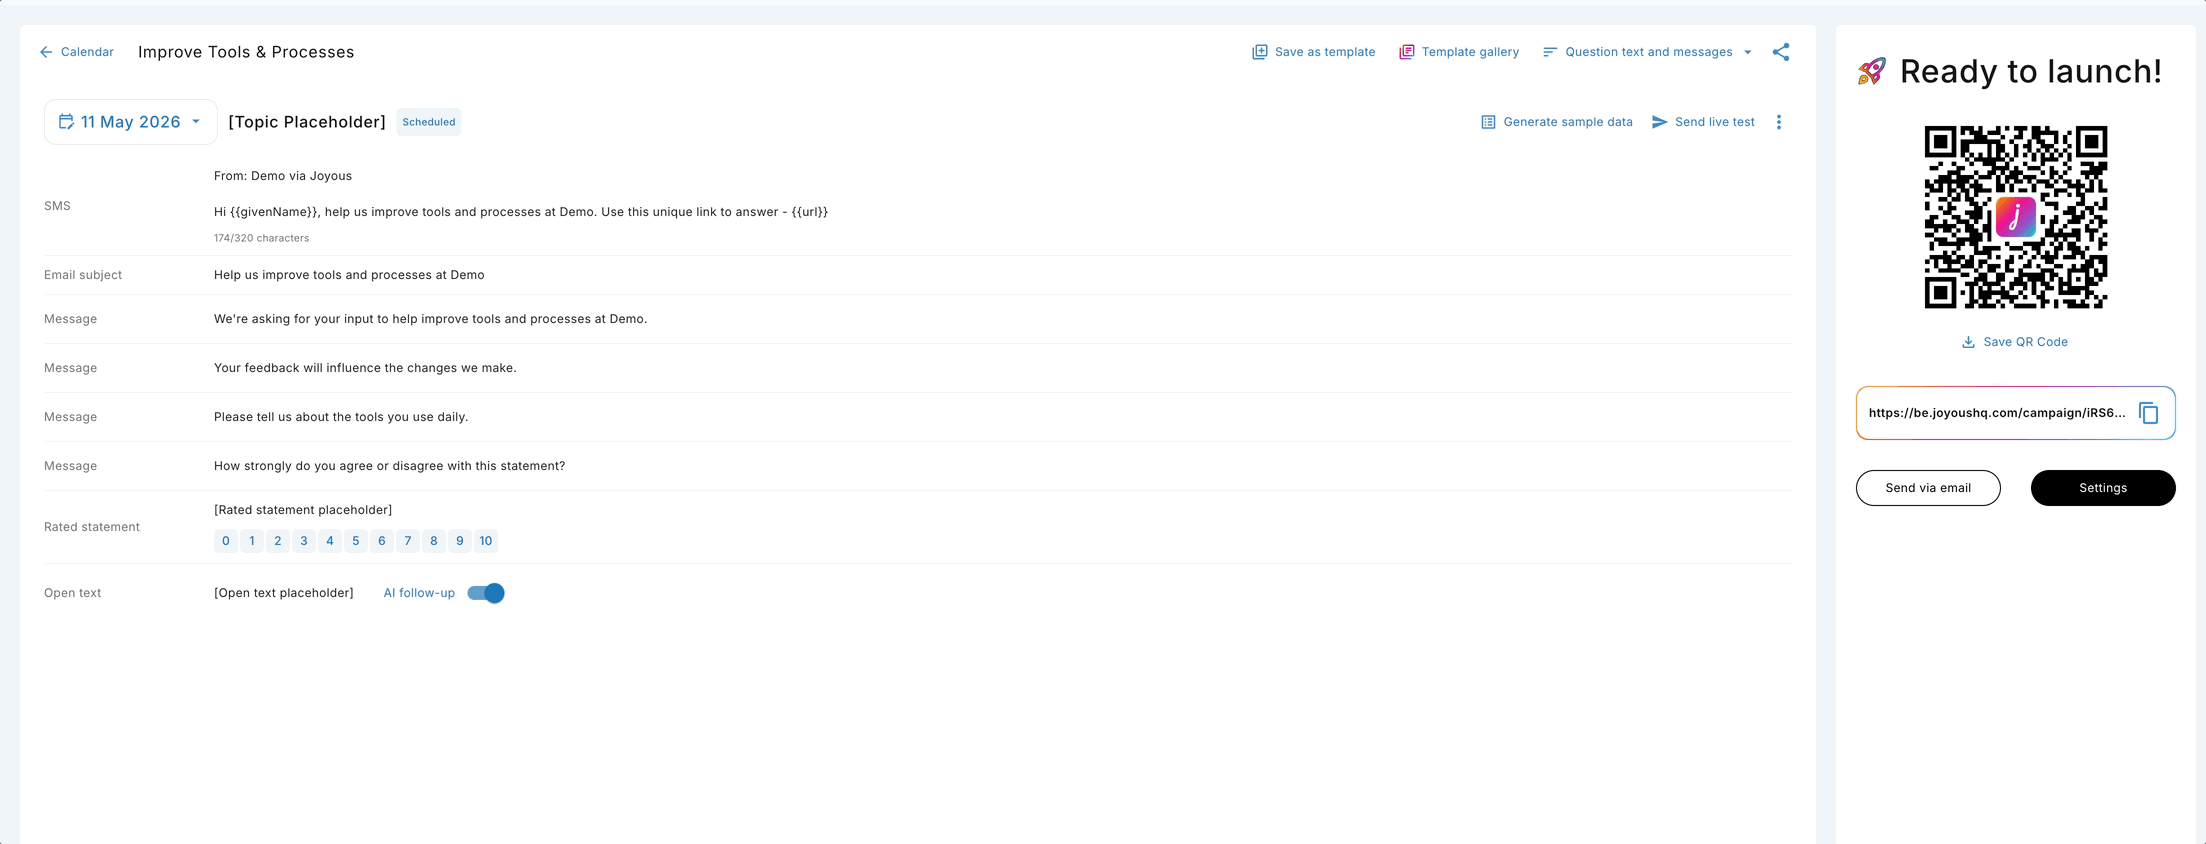This screenshot has height=844, width=2206.
Task: Click the Send live test paper-plane icon
Action: point(1659,122)
